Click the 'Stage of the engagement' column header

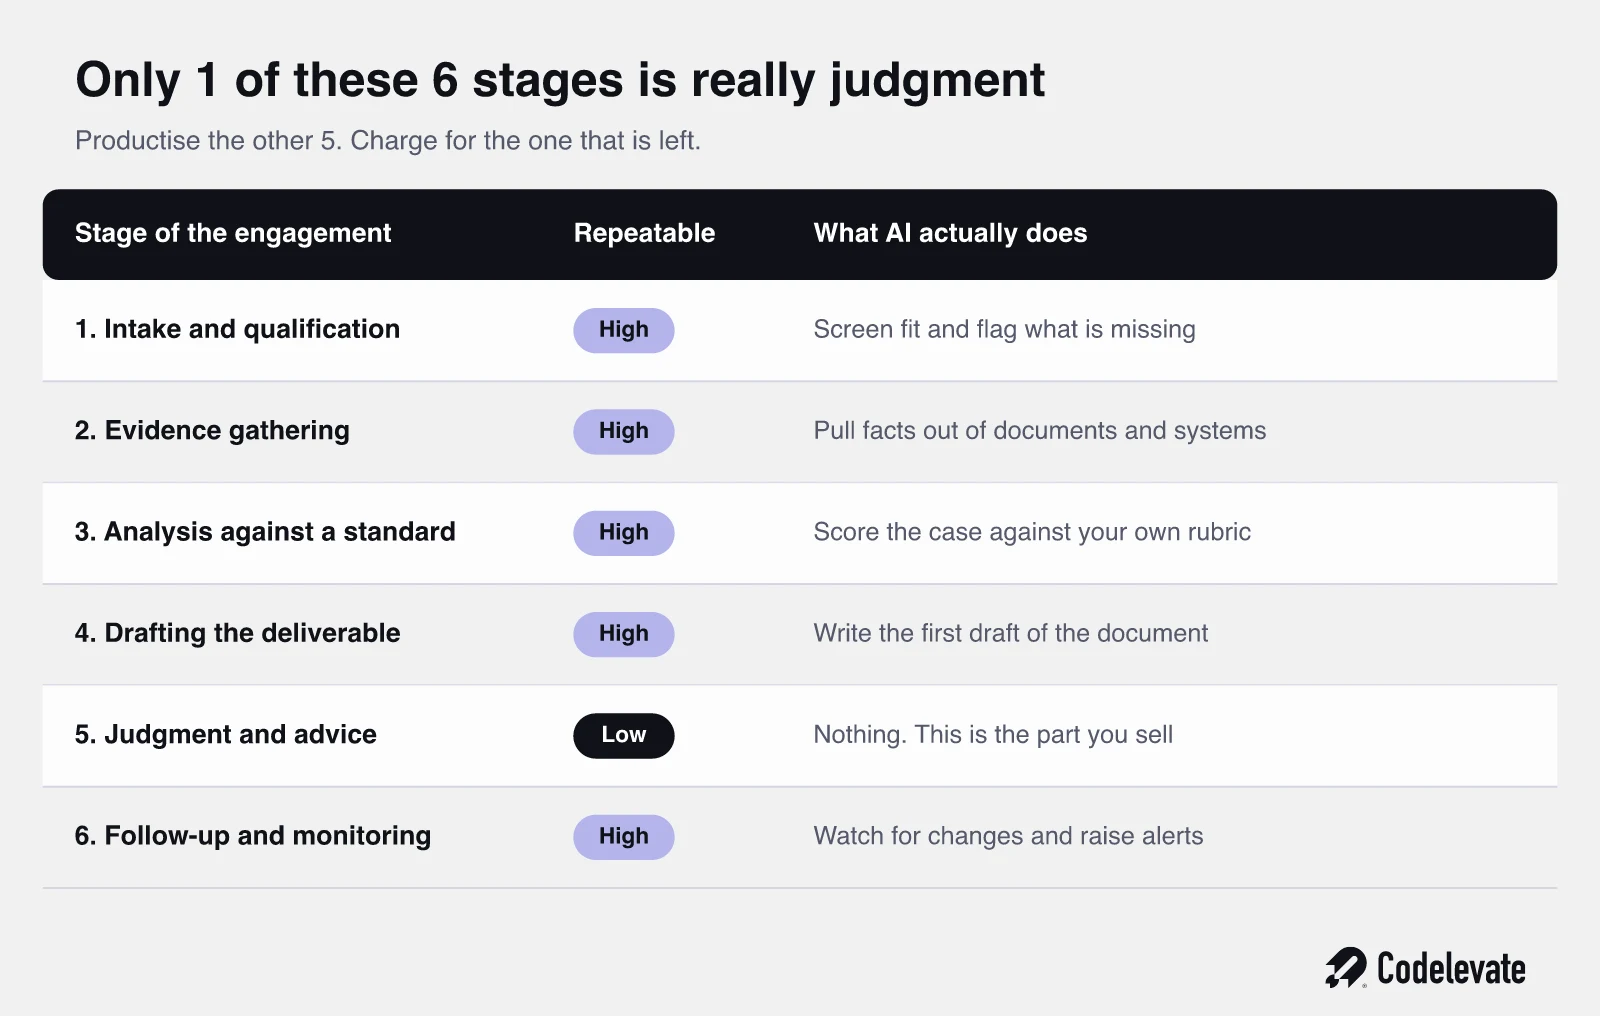233,233
